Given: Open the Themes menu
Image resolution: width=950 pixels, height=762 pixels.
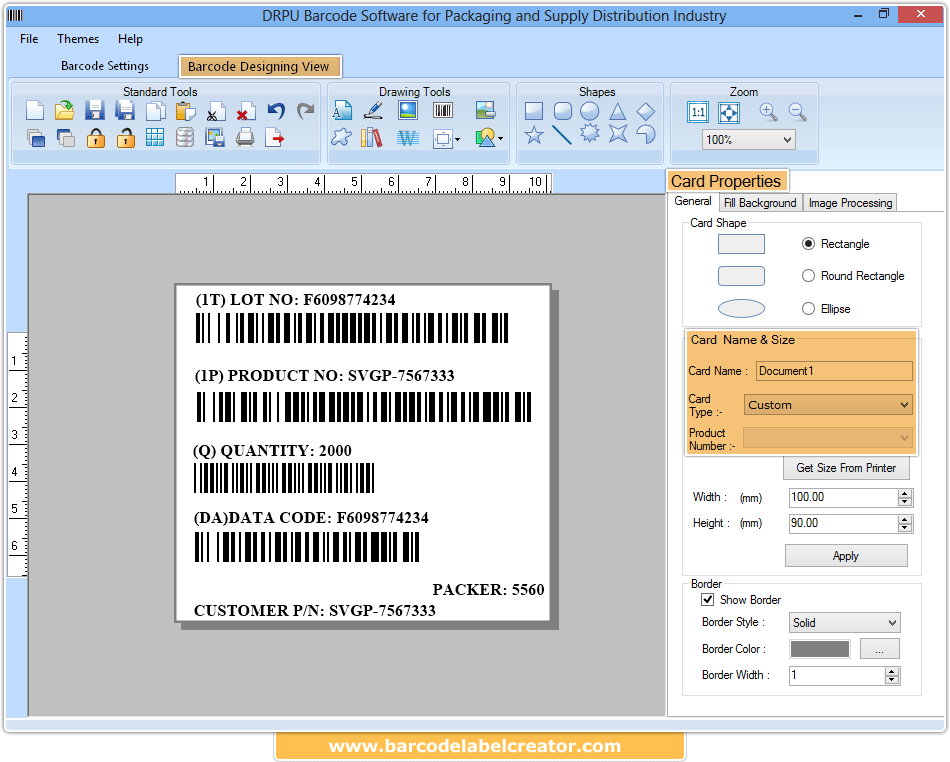Looking at the screenshot, I should point(78,39).
